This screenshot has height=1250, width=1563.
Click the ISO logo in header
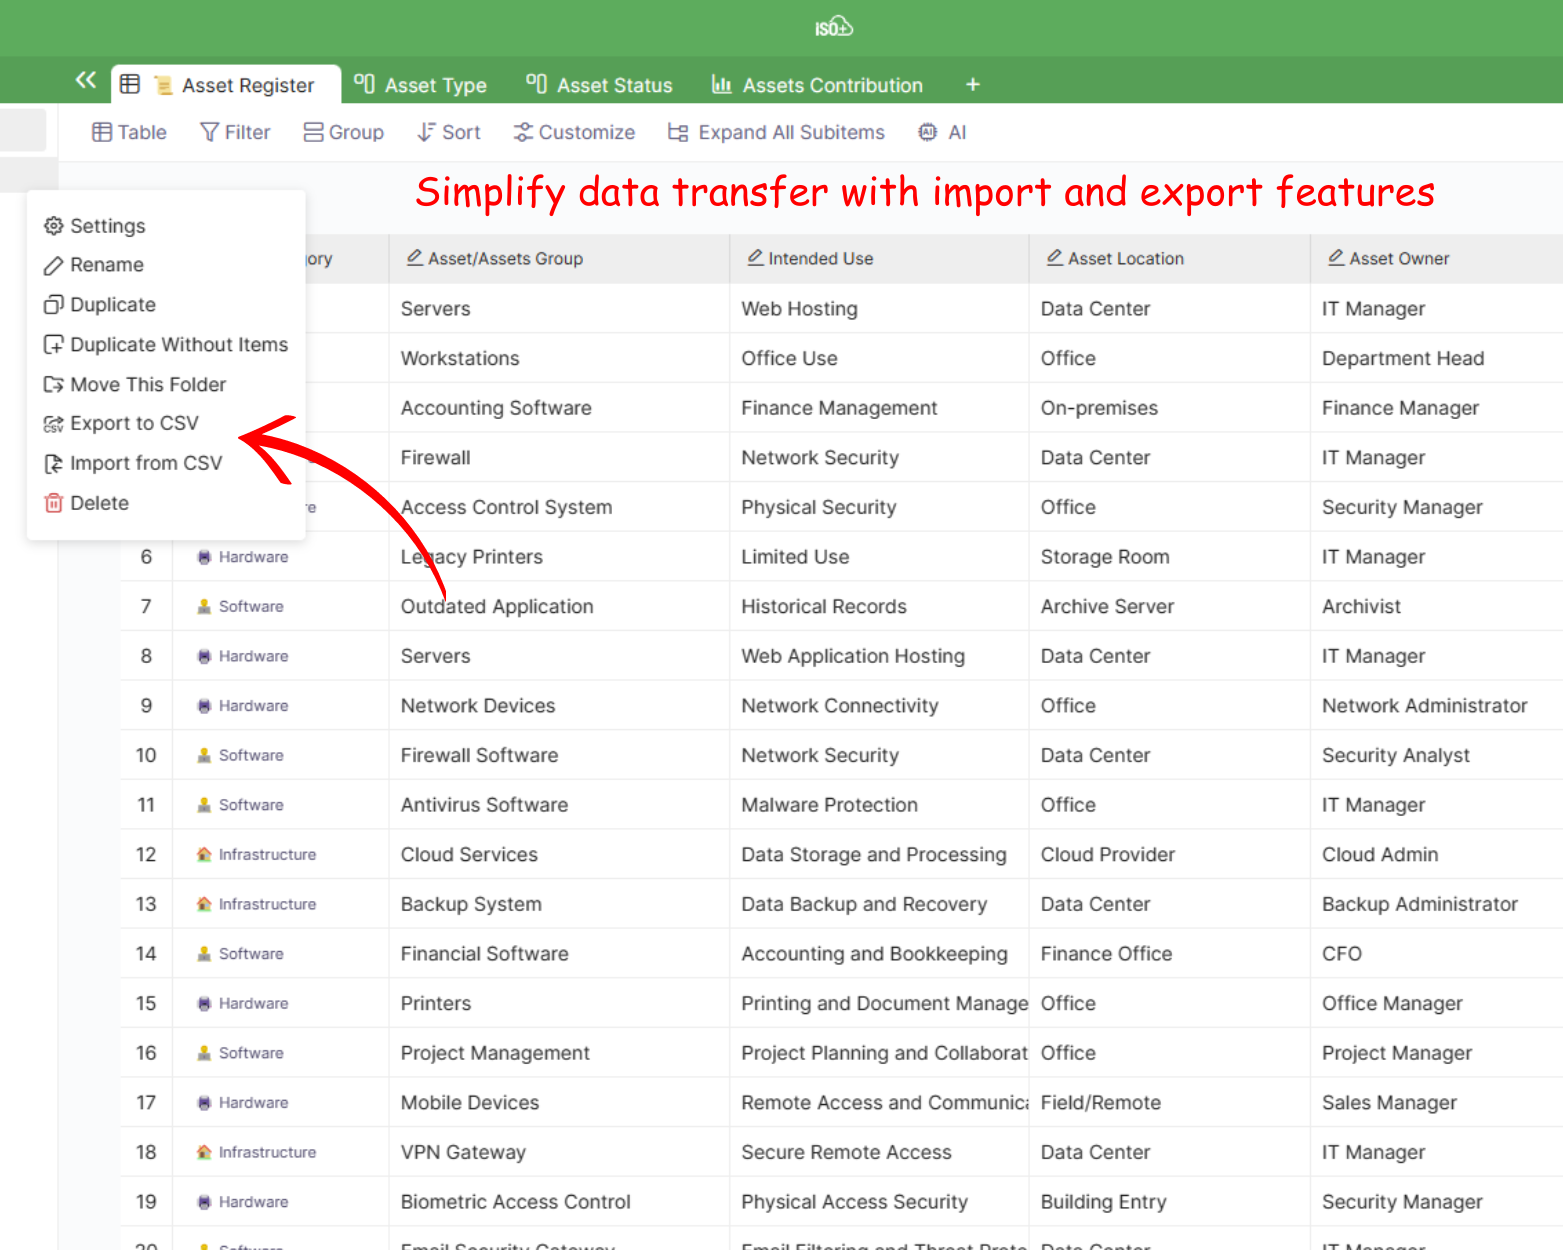833,27
